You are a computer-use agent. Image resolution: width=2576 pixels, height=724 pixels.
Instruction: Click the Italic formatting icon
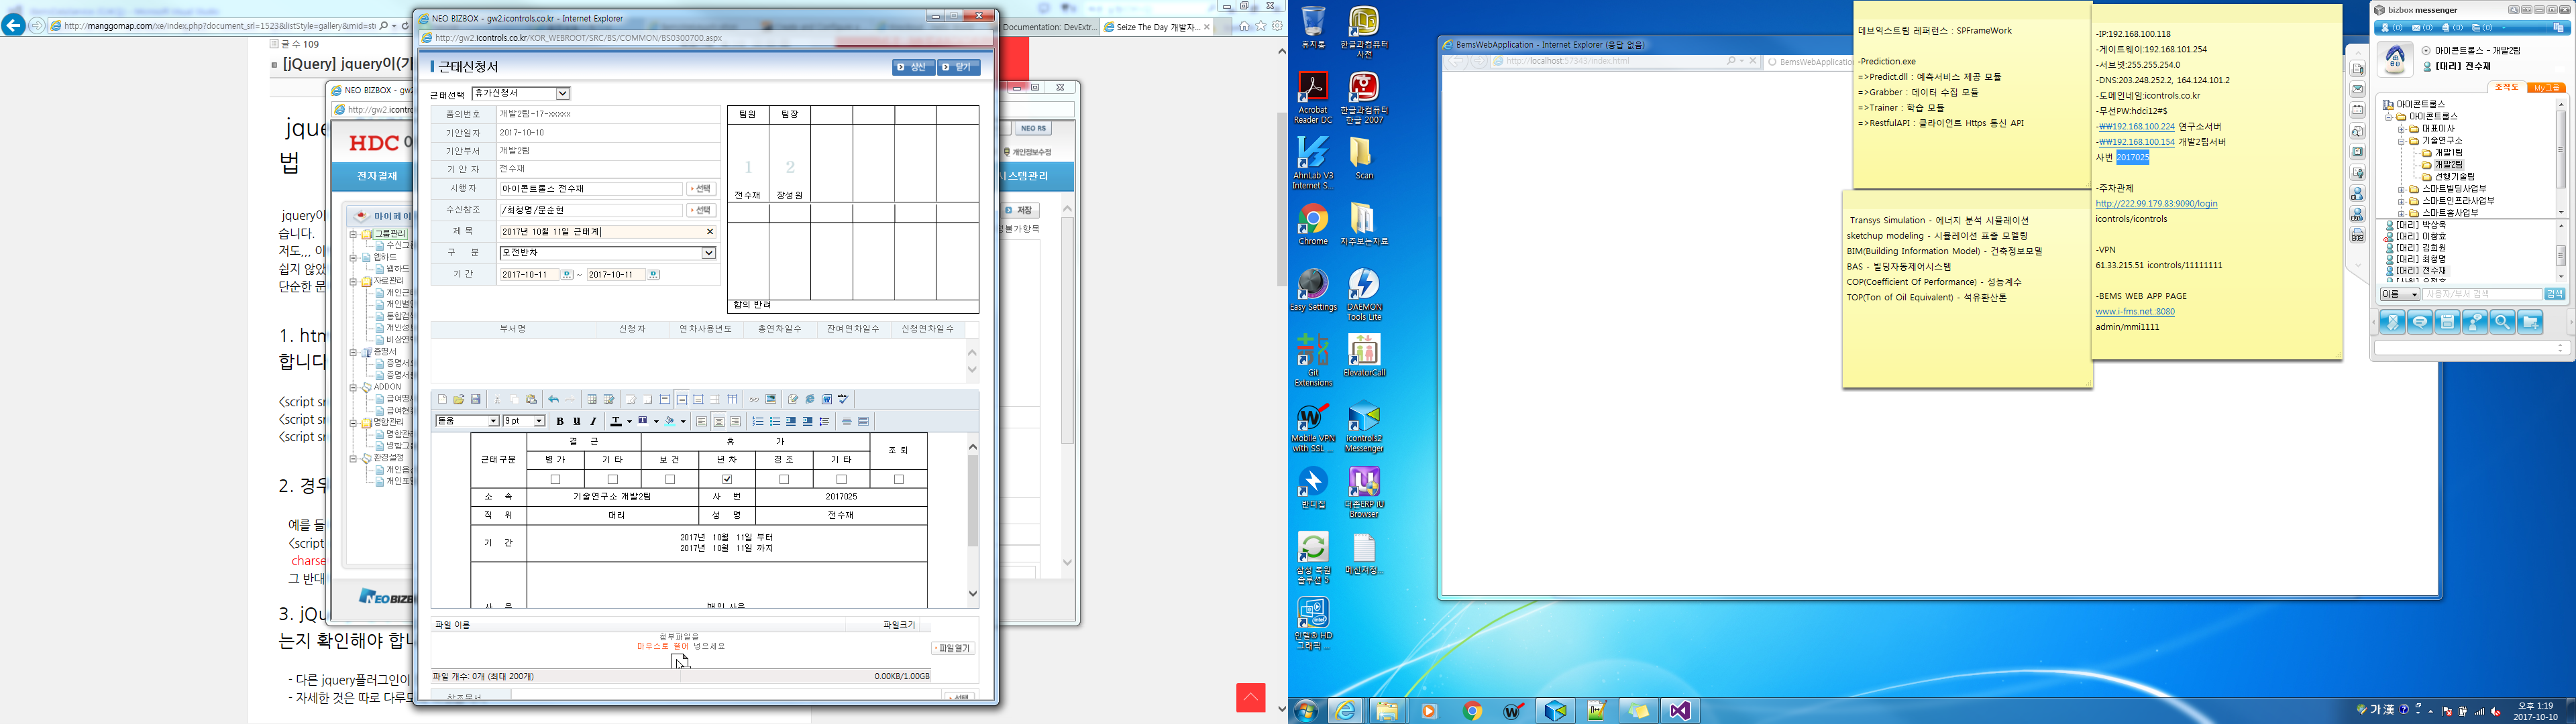(593, 421)
